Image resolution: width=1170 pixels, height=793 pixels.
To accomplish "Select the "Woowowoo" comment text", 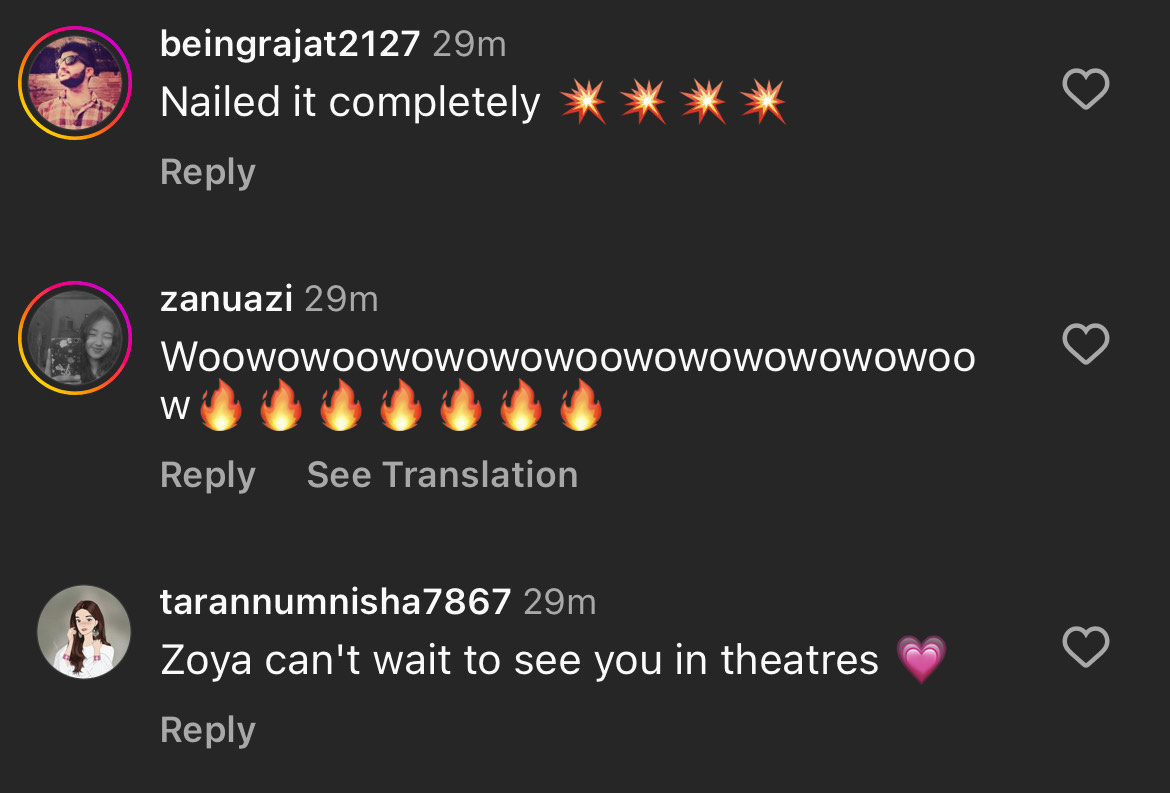I will (567, 358).
